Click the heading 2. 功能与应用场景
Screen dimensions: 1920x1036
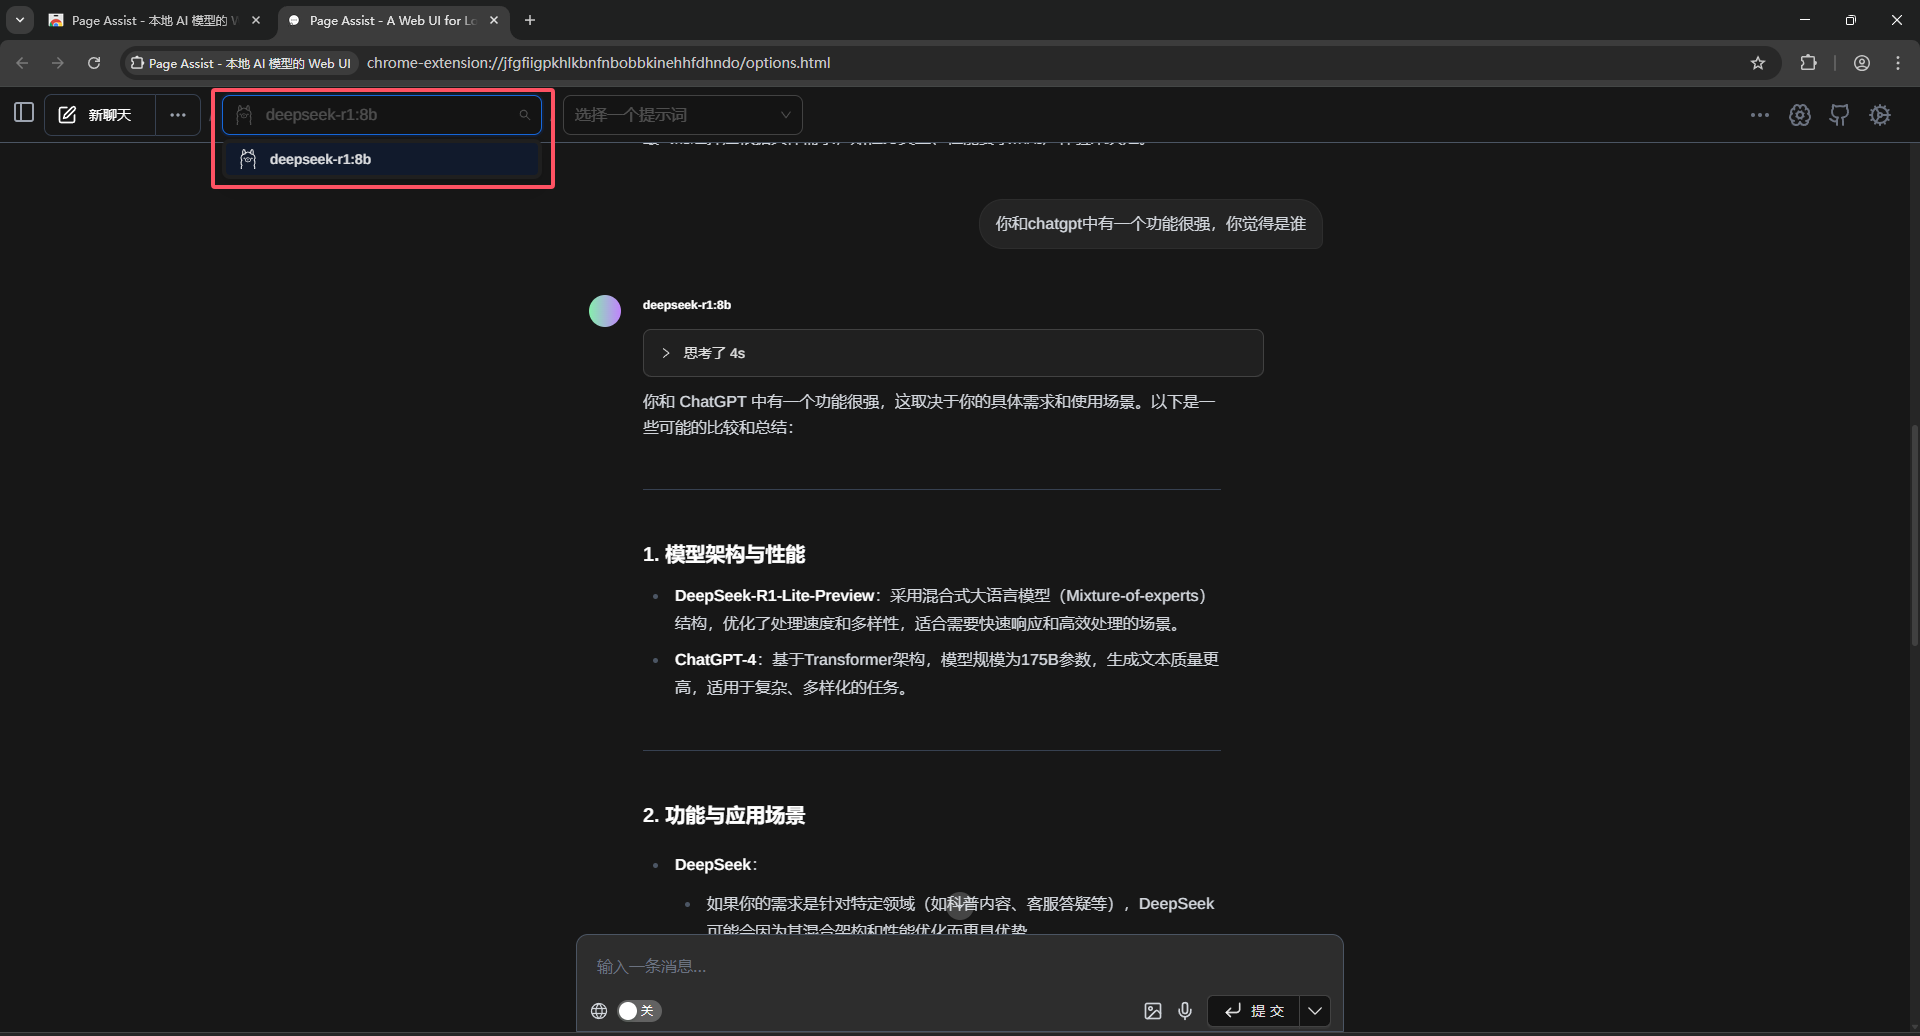click(724, 816)
